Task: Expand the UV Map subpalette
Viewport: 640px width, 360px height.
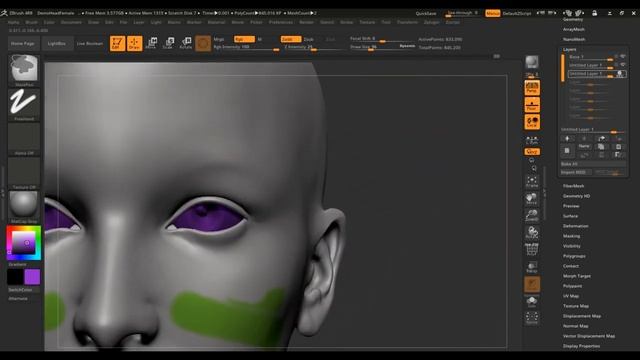Action: coord(571,296)
